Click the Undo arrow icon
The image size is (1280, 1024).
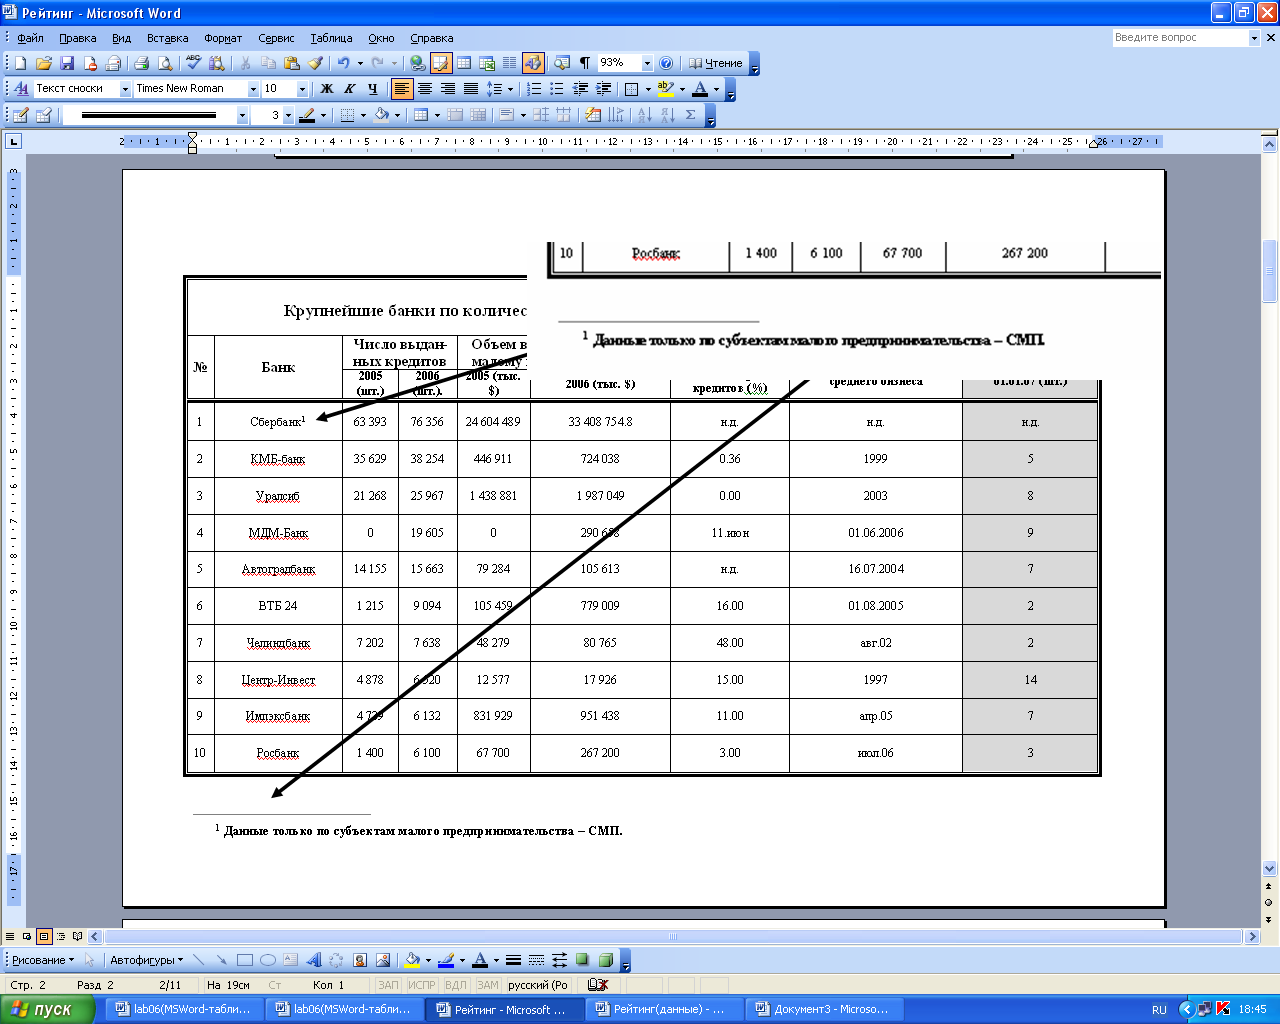tap(343, 63)
